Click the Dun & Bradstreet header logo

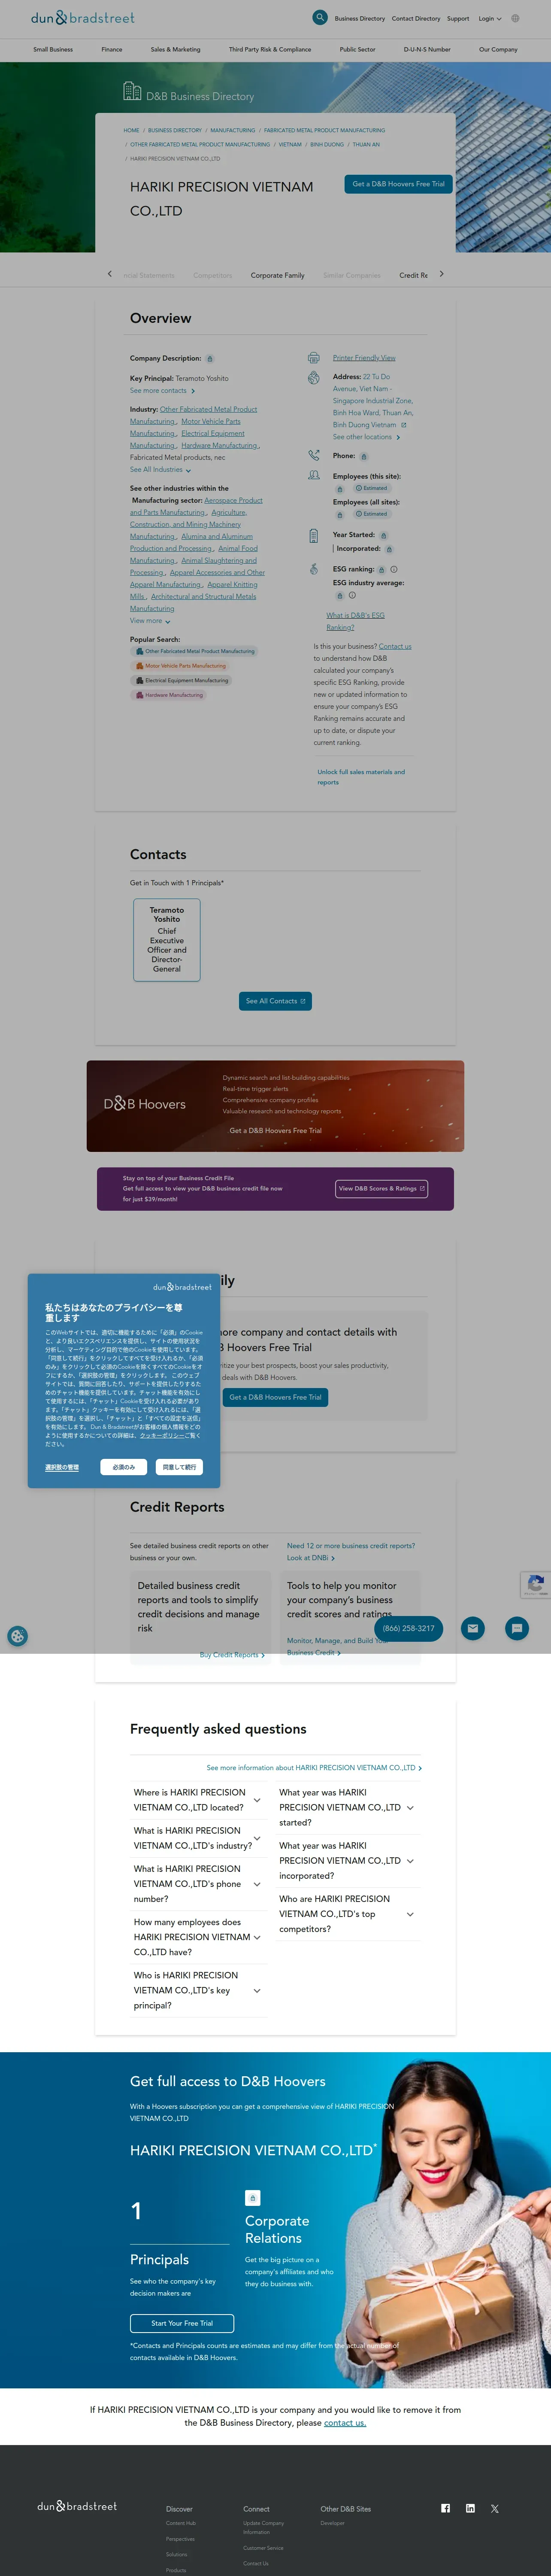[82, 18]
